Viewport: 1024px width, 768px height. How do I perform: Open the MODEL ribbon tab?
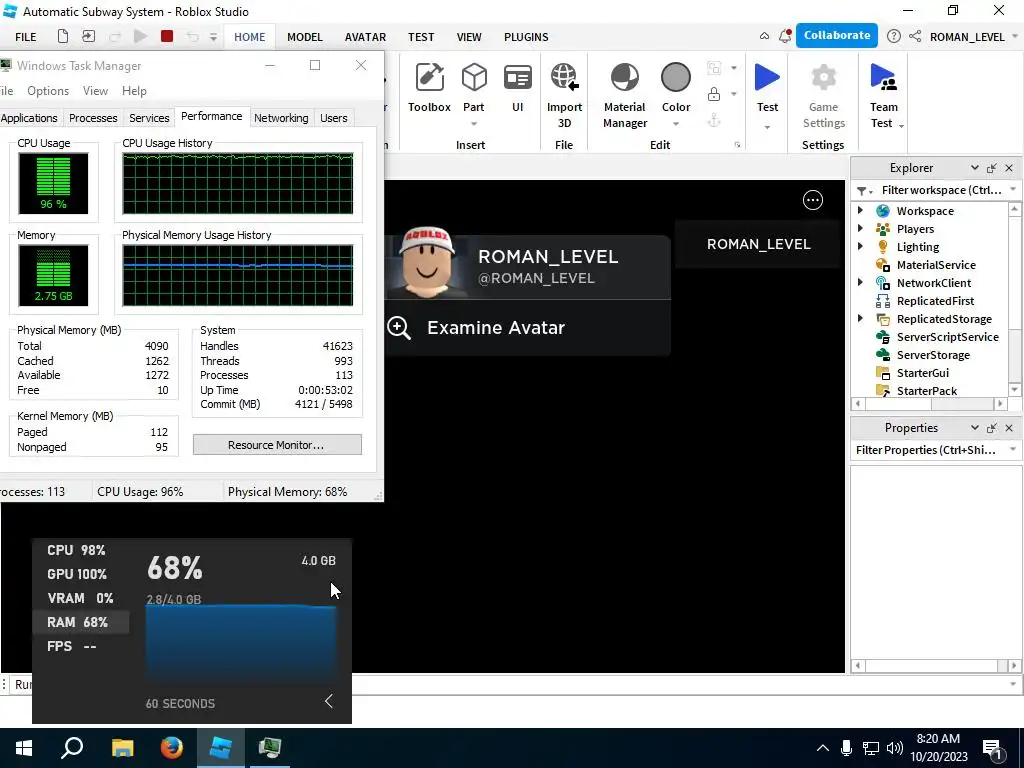click(305, 37)
